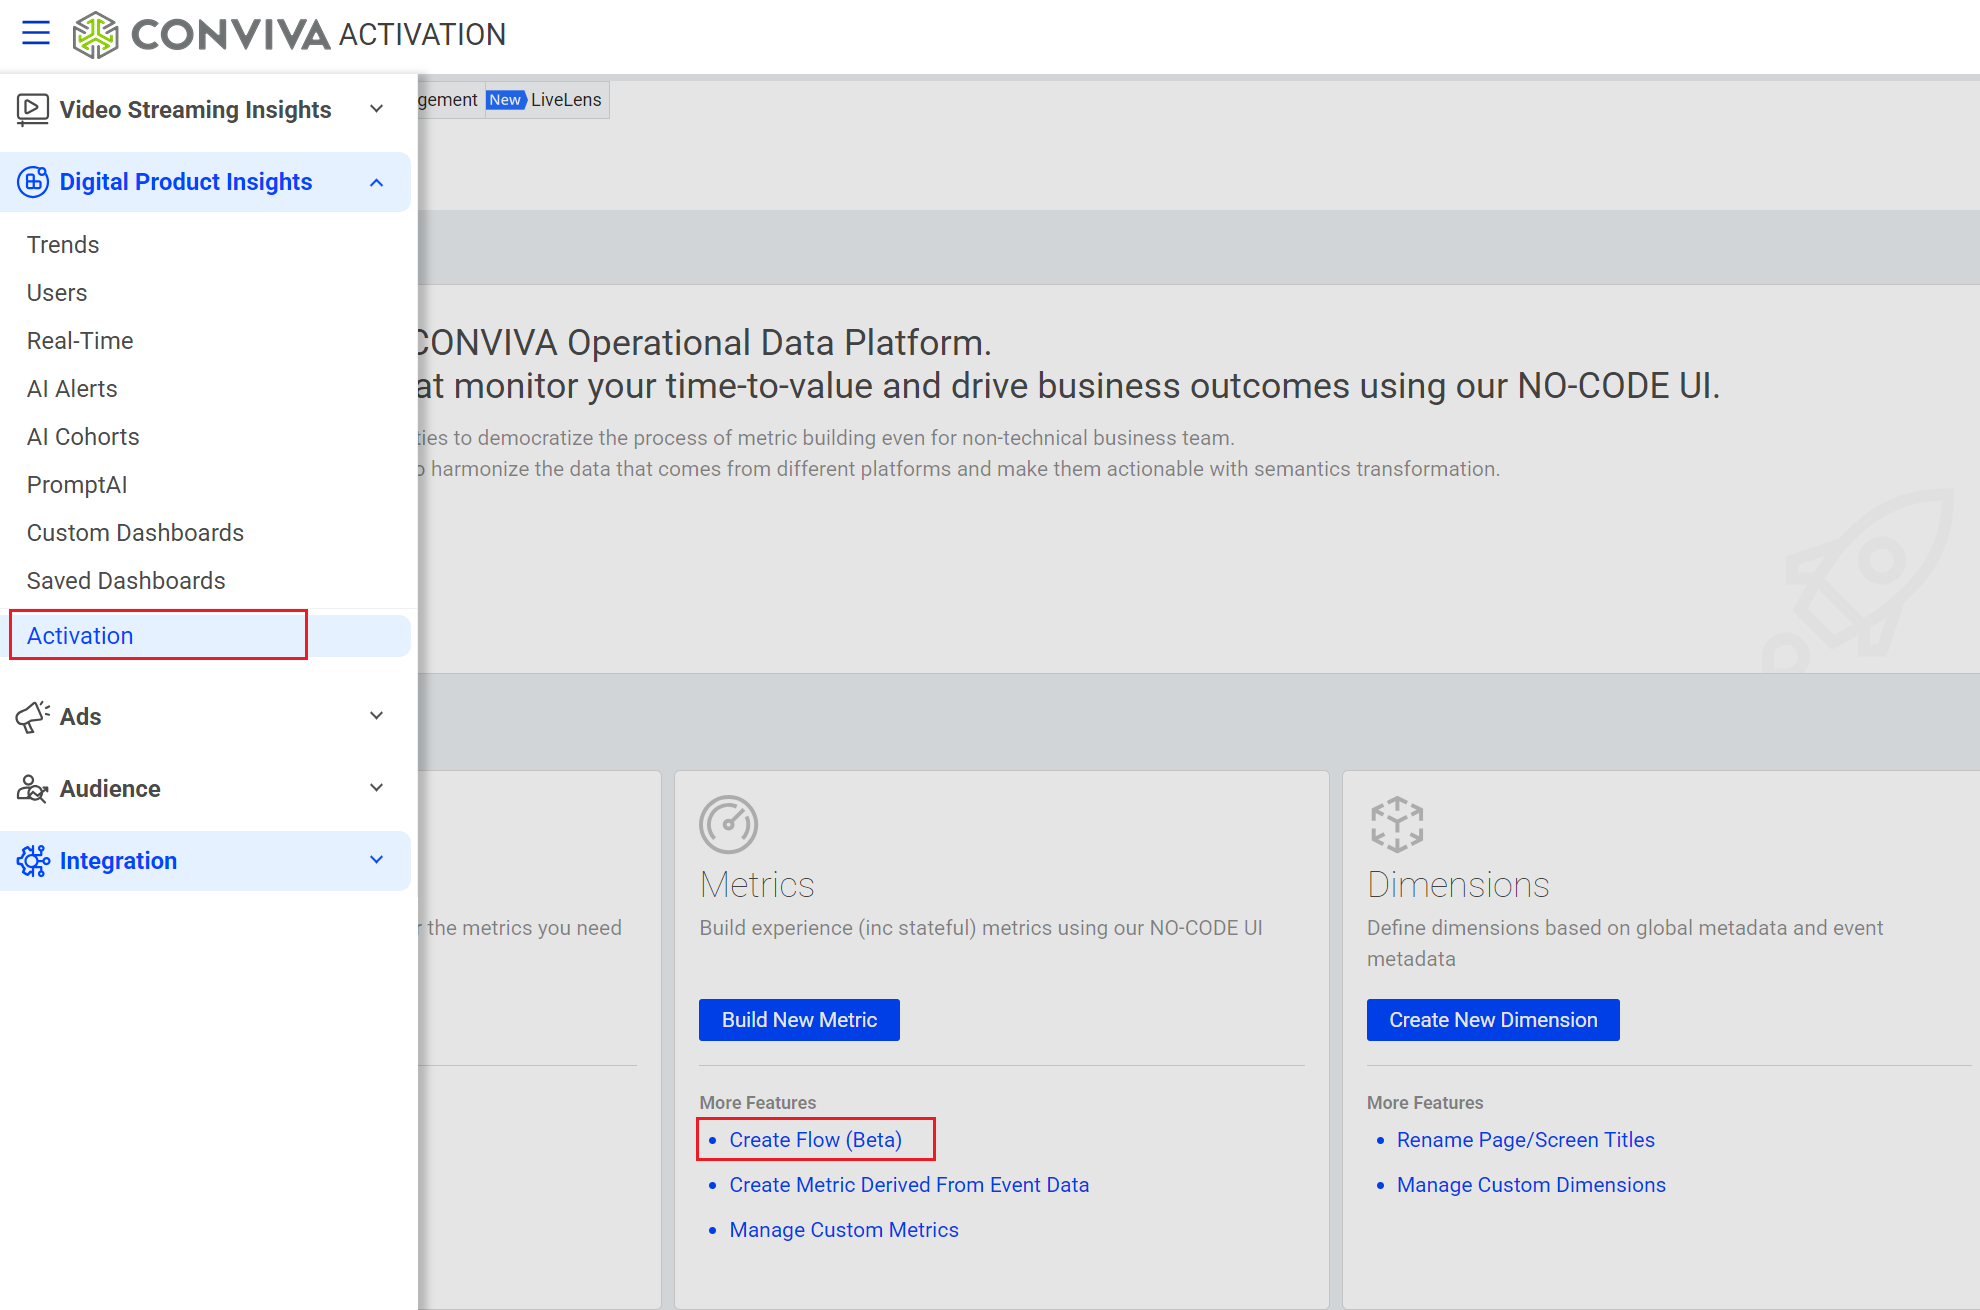
Task: Expand Video Streaming Insights chevron
Action: click(377, 109)
